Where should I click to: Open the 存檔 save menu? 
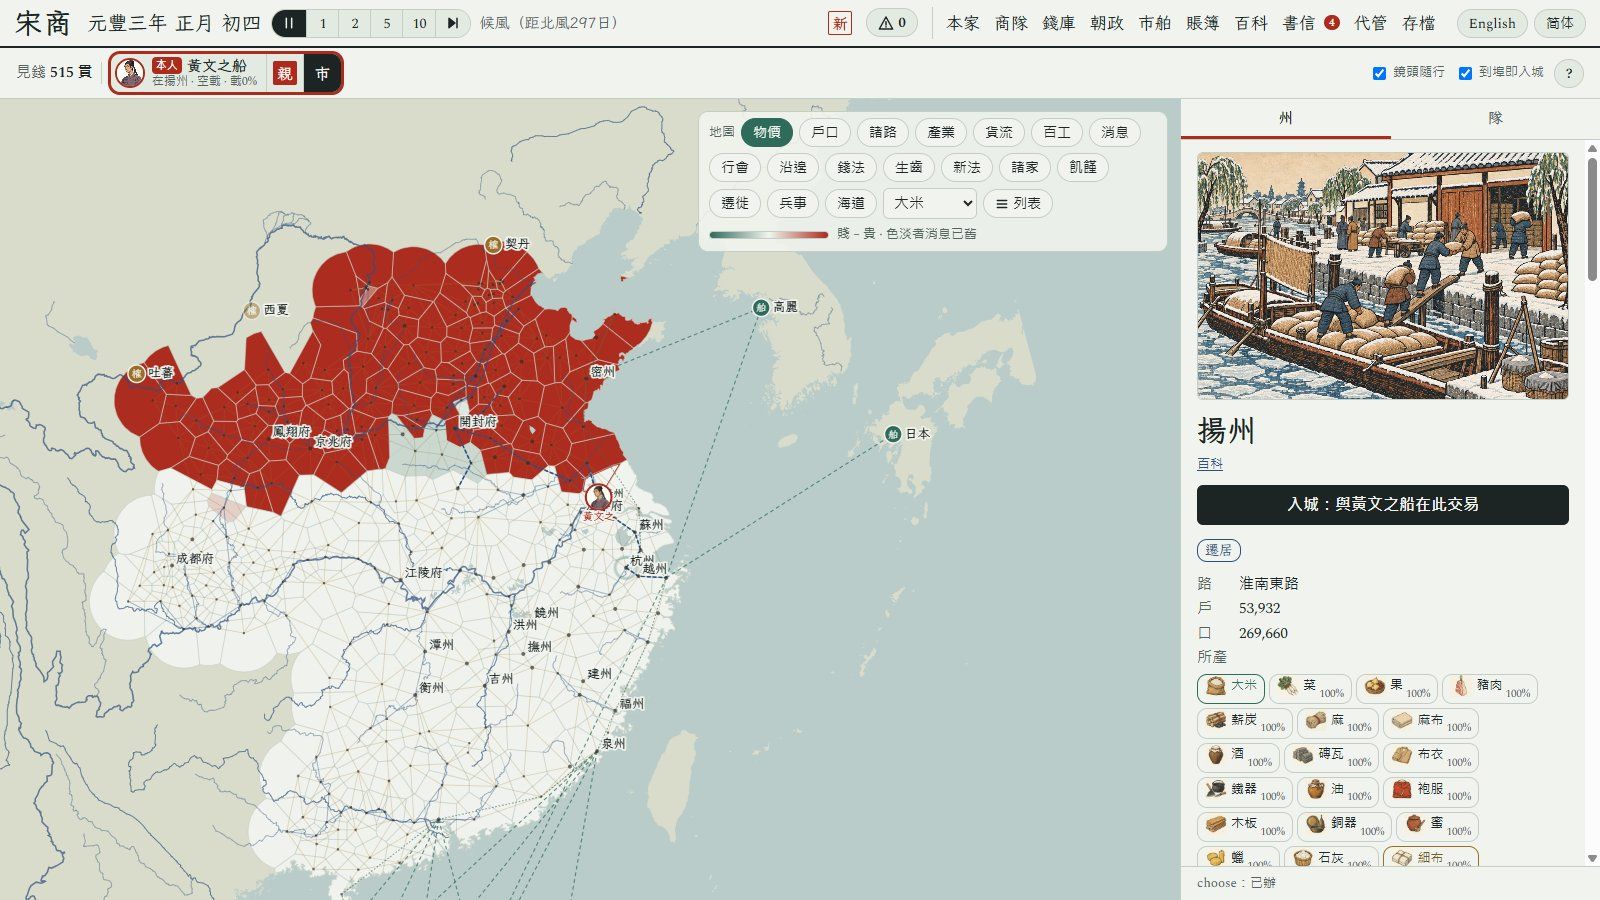1419,23
